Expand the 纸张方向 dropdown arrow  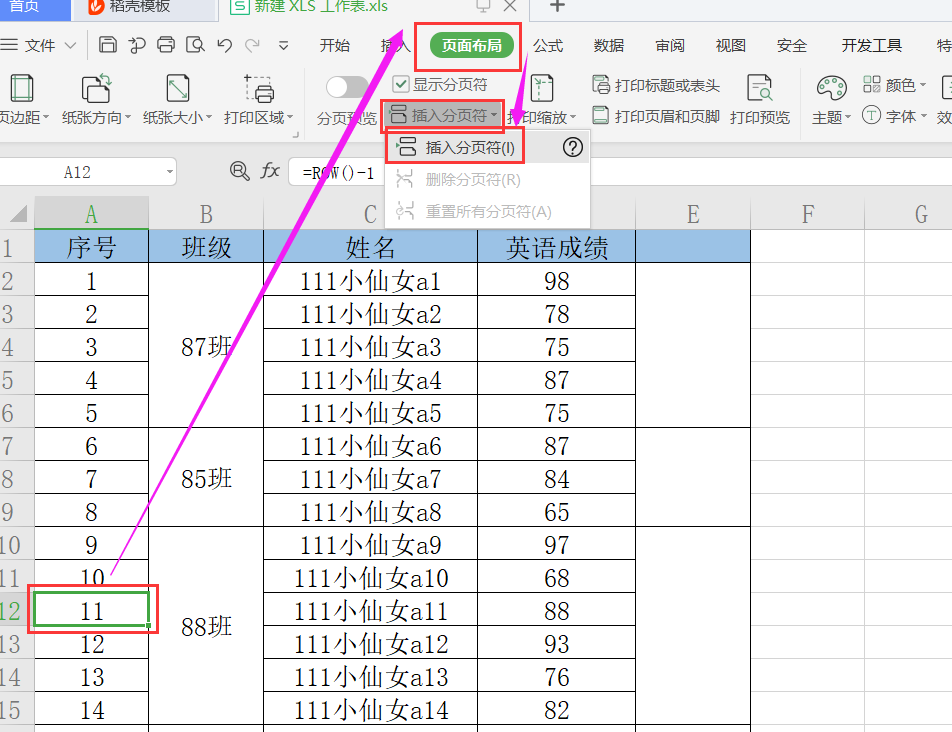(x=128, y=118)
